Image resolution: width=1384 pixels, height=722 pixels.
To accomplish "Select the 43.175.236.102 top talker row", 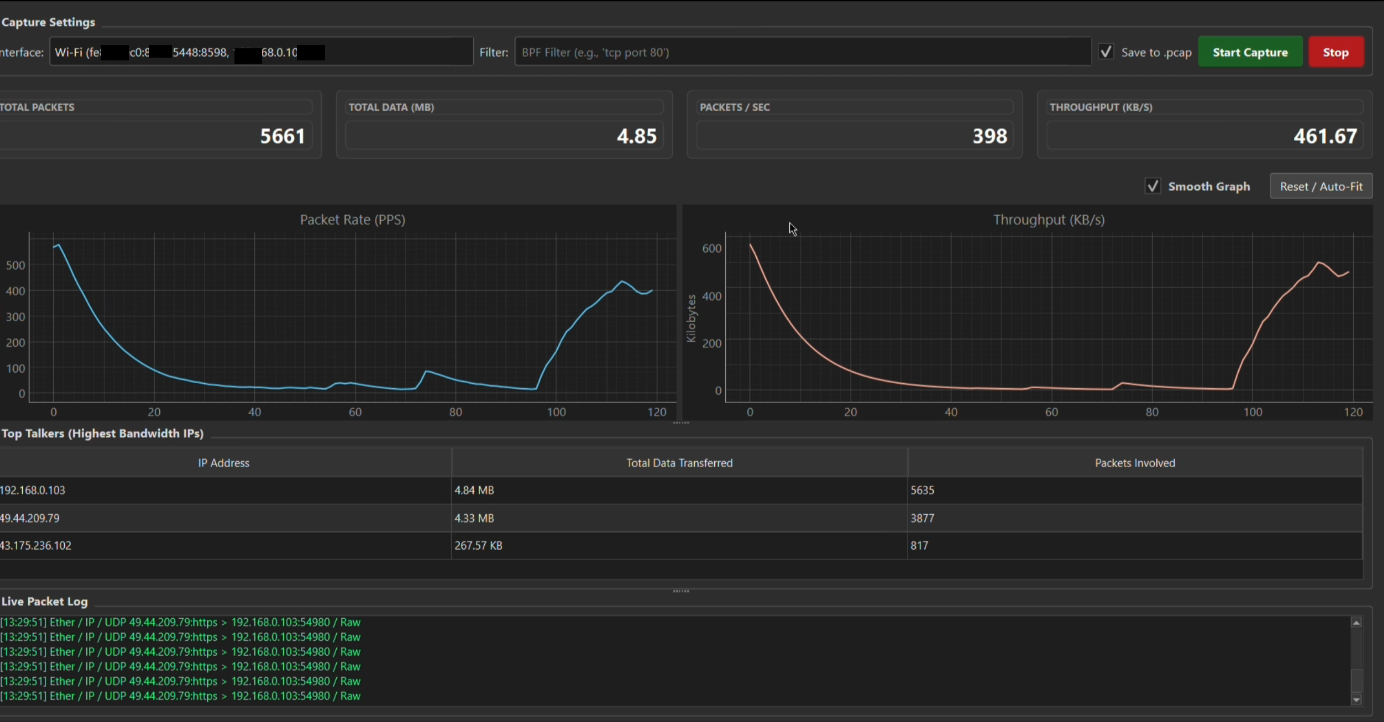I will tap(224, 546).
